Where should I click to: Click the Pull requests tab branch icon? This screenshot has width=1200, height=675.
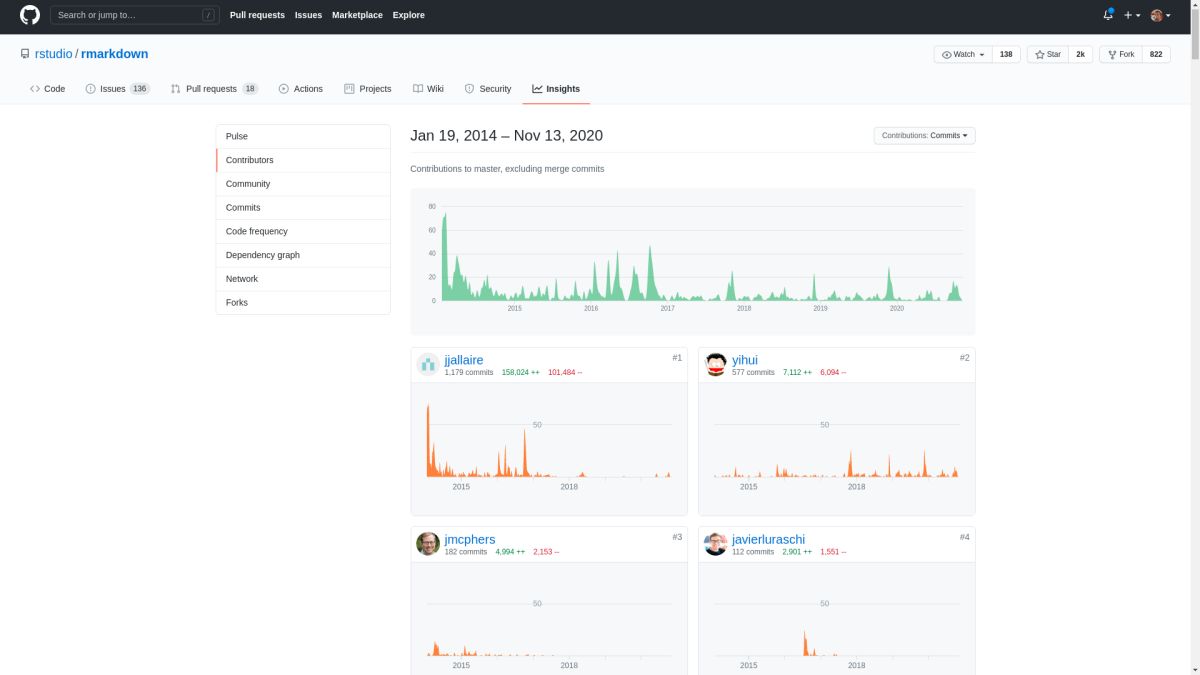coord(176,89)
